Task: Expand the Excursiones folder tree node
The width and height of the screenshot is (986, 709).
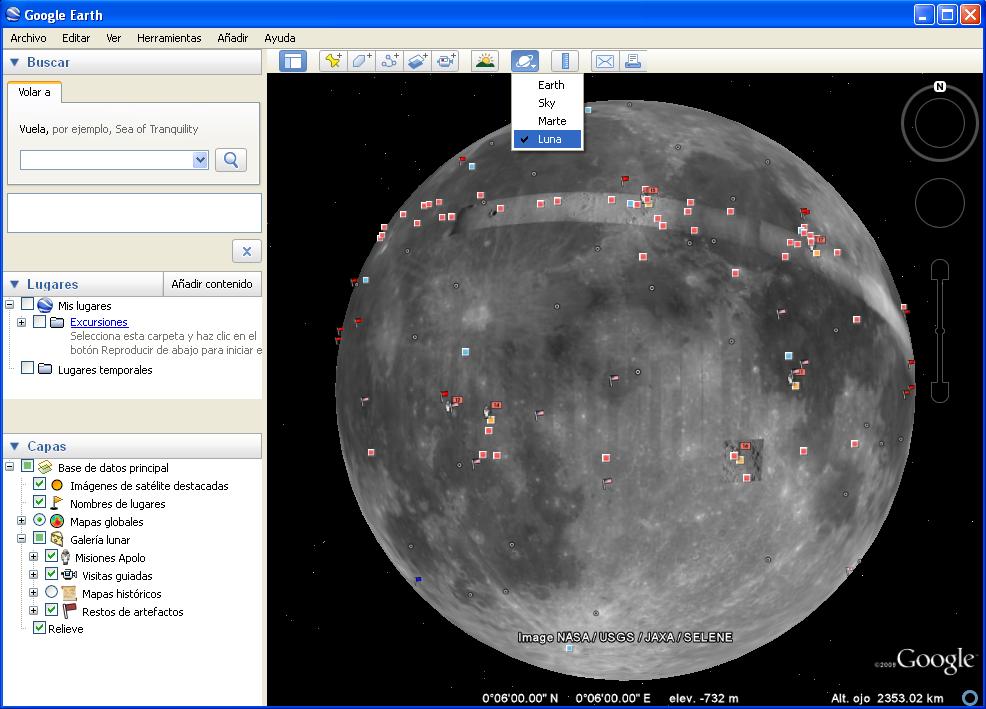Action: pyautogui.click(x=21, y=322)
